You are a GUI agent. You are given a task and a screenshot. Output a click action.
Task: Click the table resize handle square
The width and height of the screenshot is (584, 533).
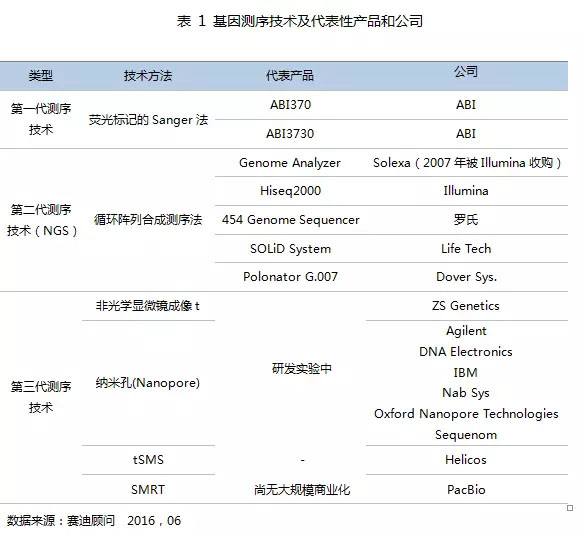pos(569,508)
